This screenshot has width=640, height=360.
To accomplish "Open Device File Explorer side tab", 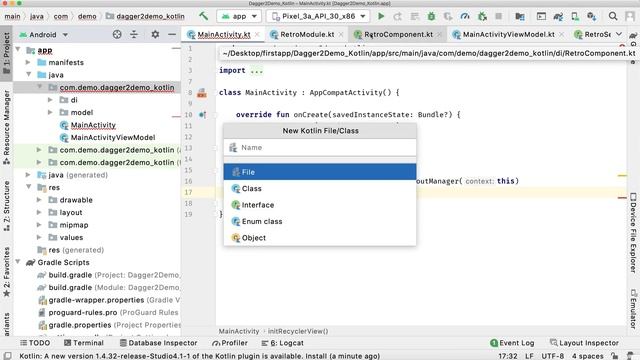I will pos(633,233).
